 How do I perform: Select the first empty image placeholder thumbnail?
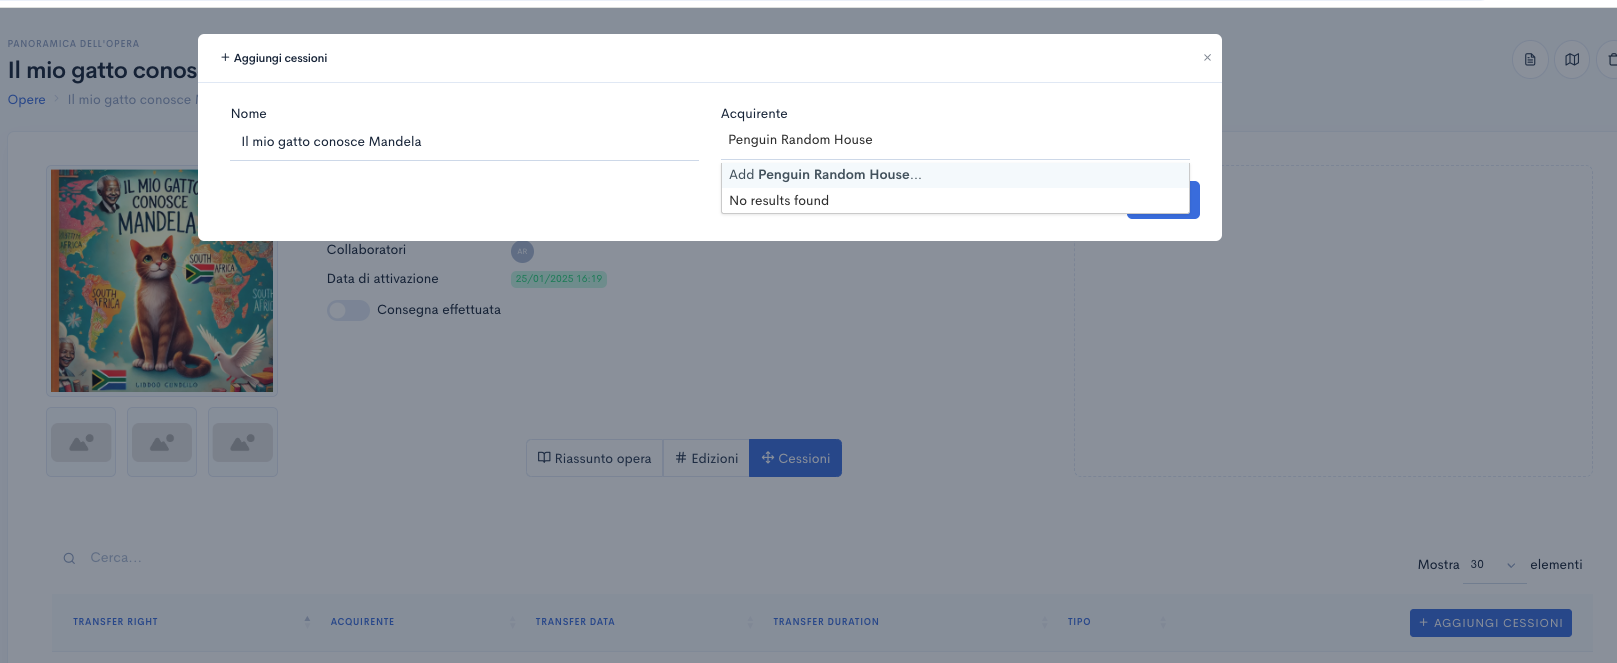click(81, 442)
